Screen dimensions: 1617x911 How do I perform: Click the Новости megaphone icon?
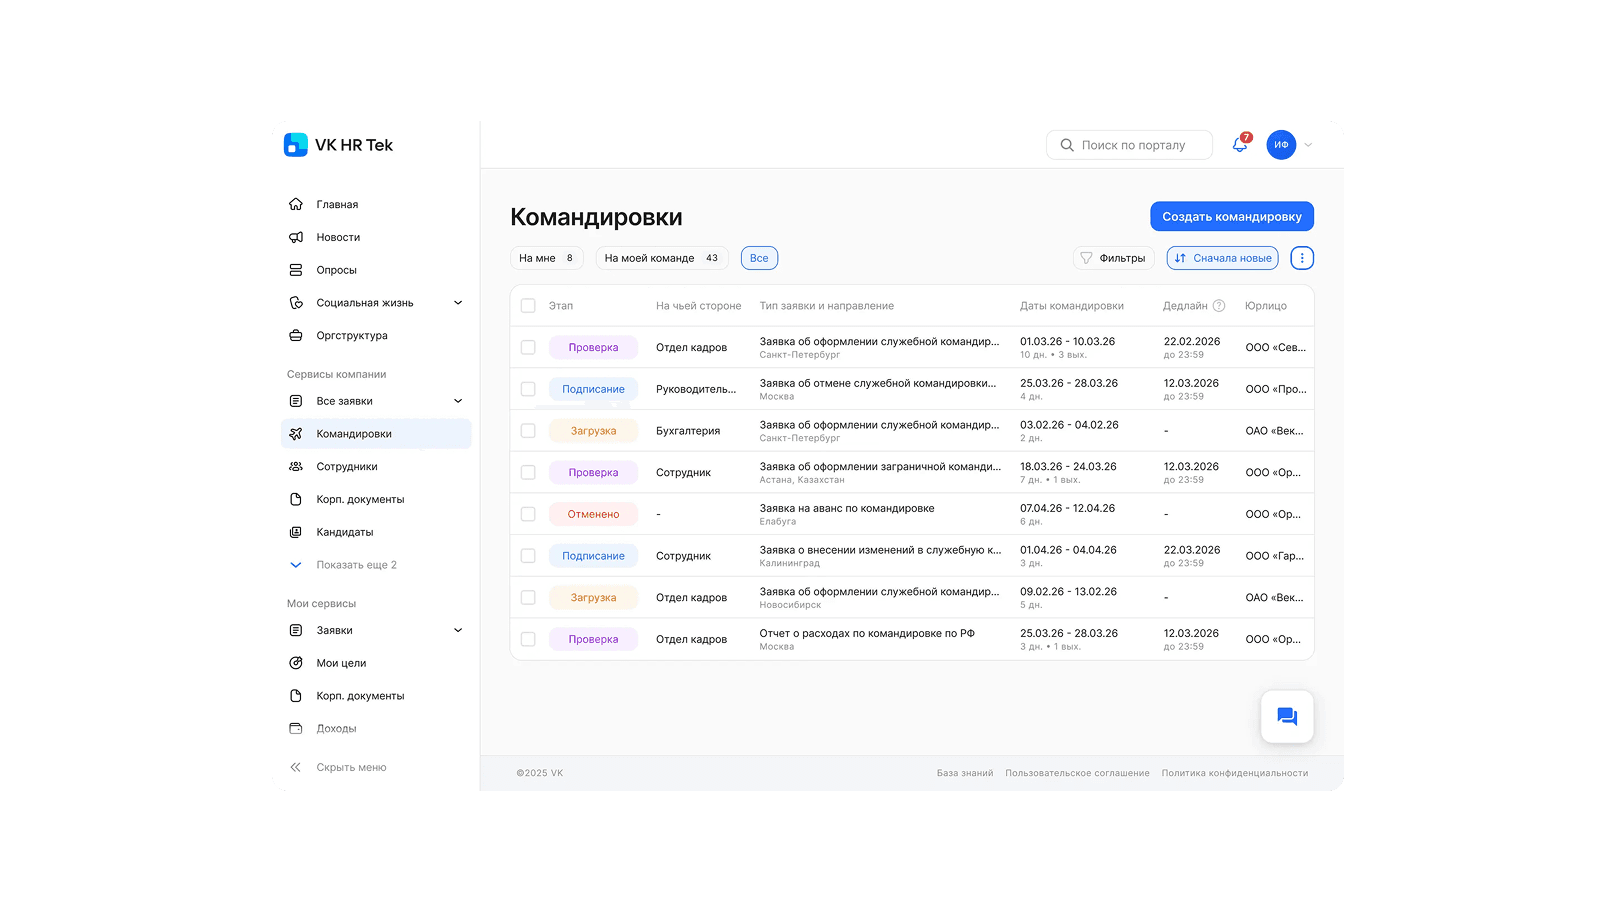[x=296, y=237]
